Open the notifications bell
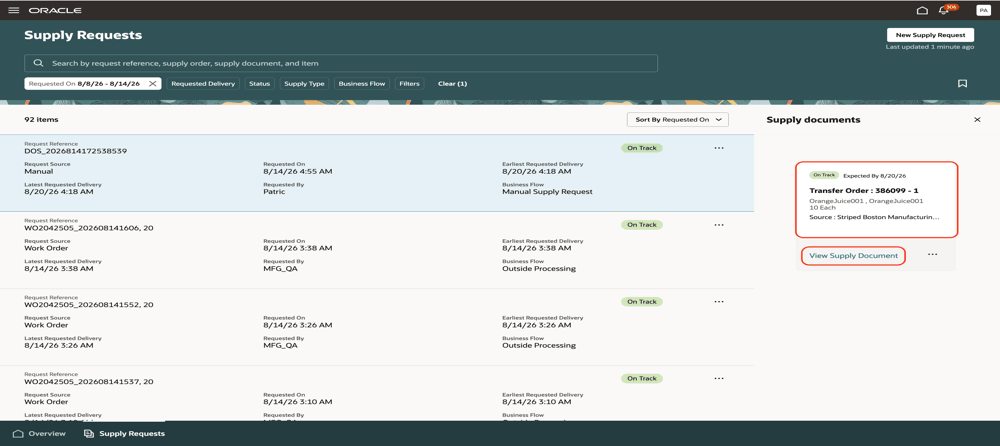 tap(944, 10)
